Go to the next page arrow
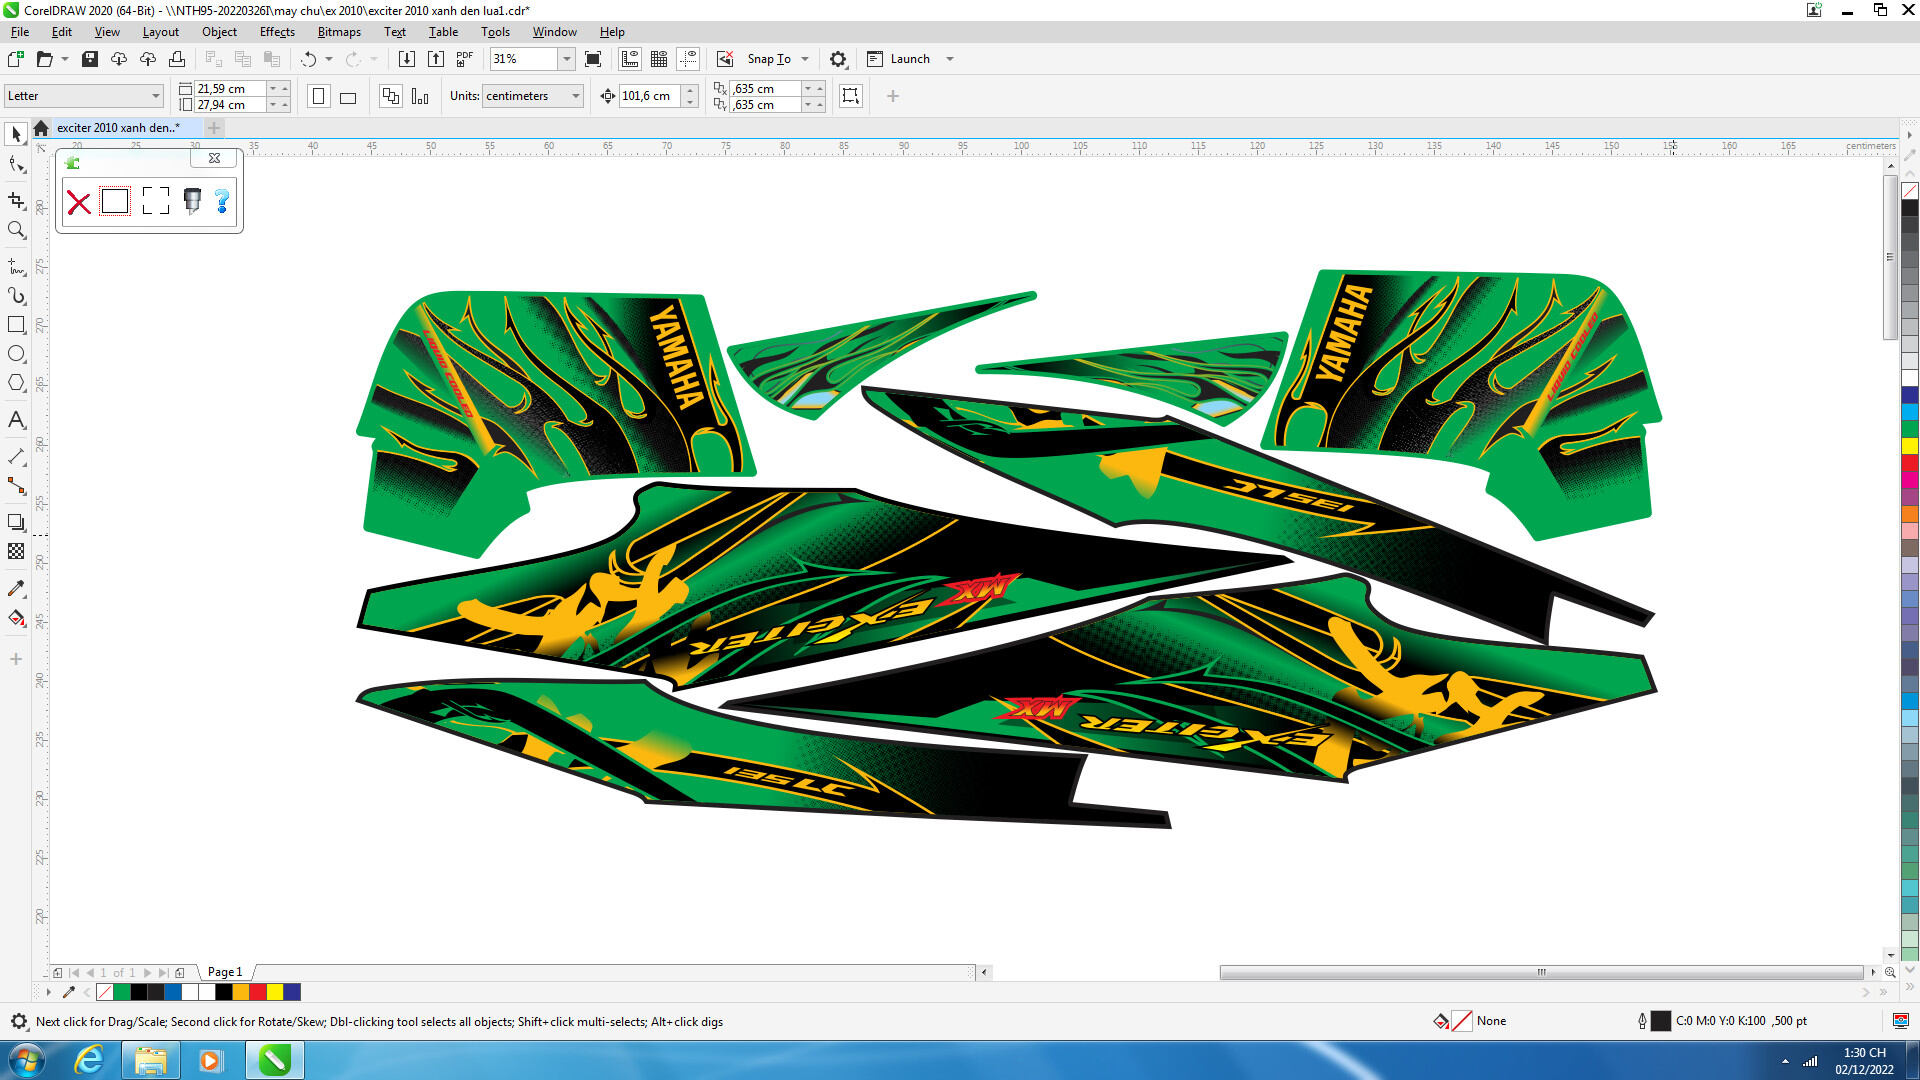 point(147,972)
